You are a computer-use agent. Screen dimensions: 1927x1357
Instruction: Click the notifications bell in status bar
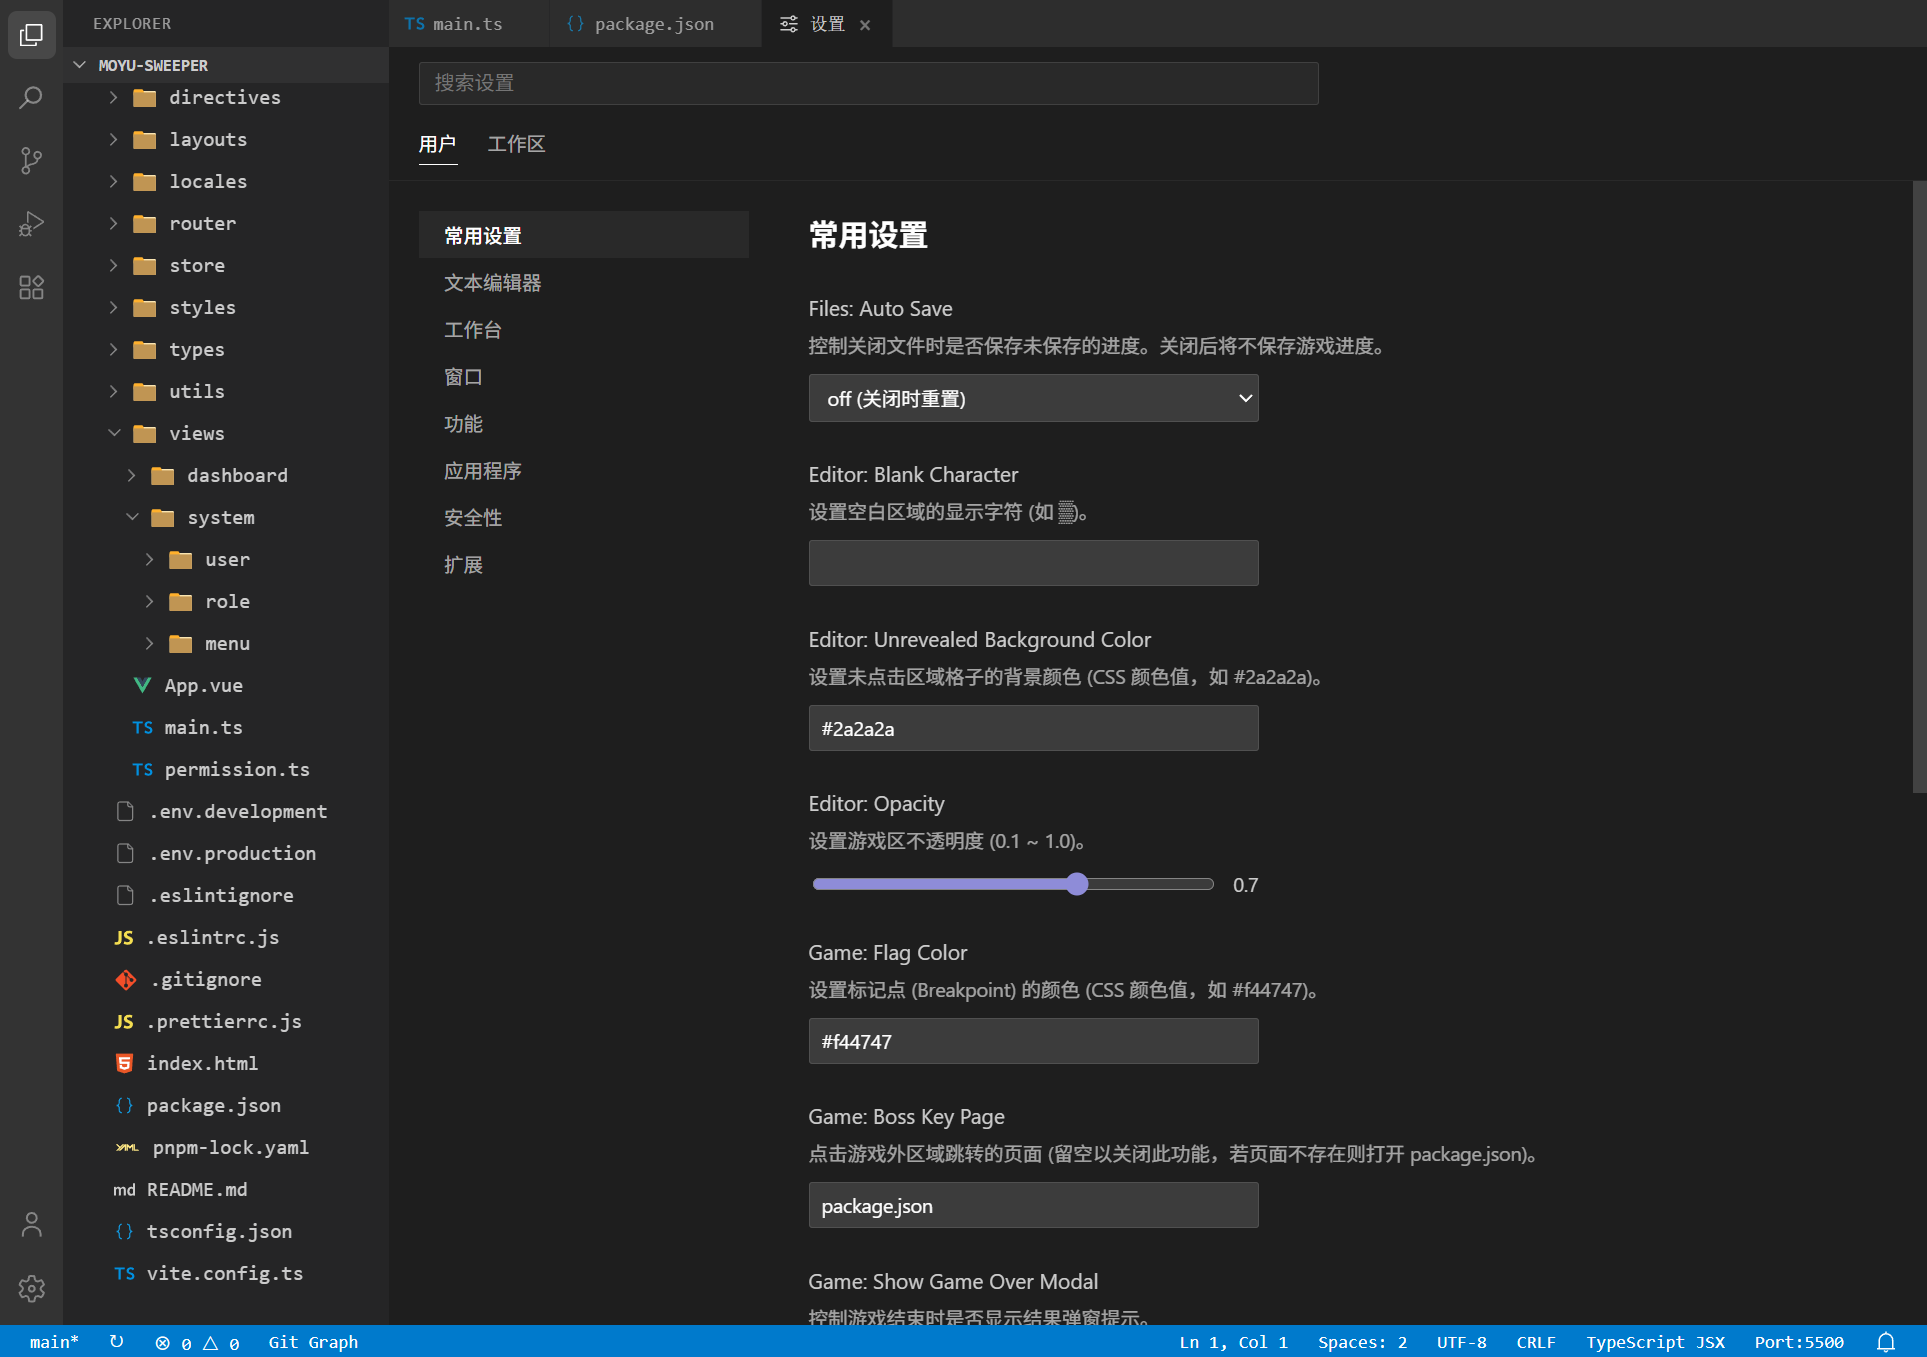coord(1885,1342)
